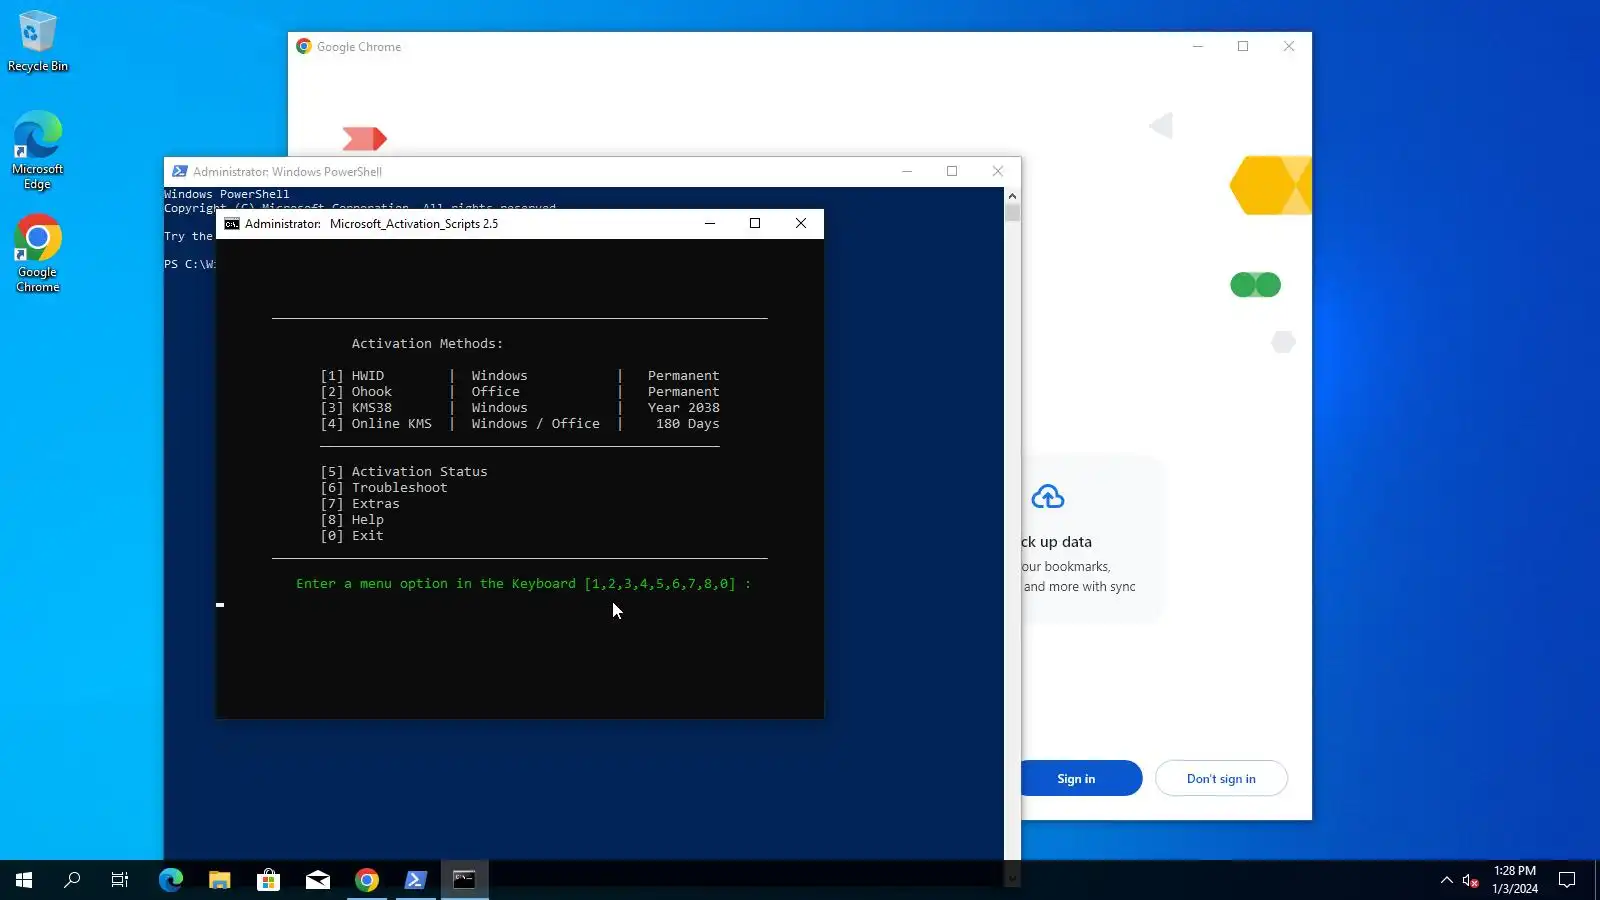Click the Activation Scripts window system icon
The width and height of the screenshot is (1600, 900).
[x=232, y=224]
